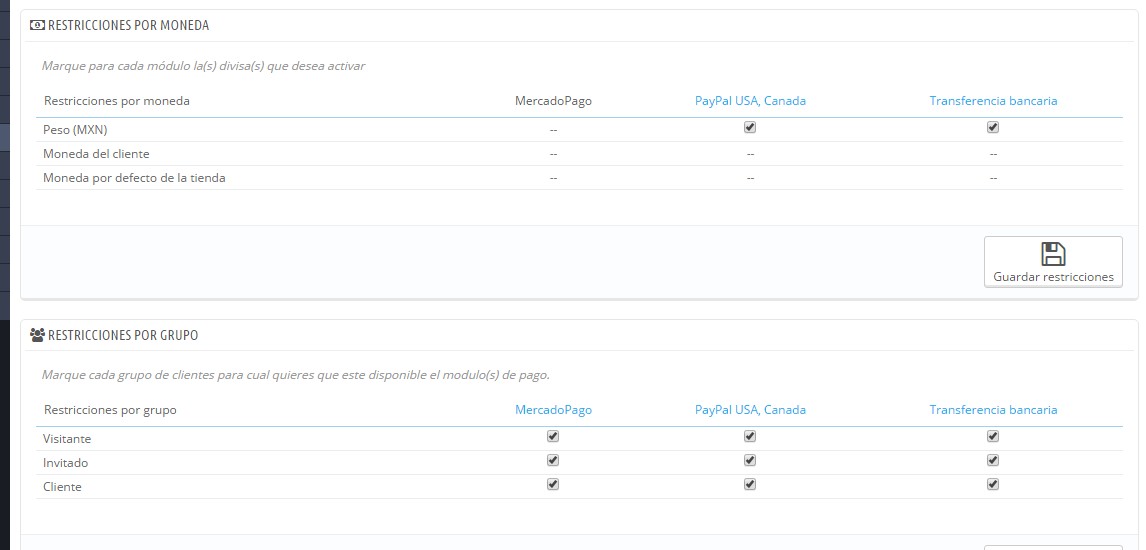Open Transferencia bancaria link in group table
Image resolution: width=1146 pixels, height=550 pixels.
[x=993, y=410]
